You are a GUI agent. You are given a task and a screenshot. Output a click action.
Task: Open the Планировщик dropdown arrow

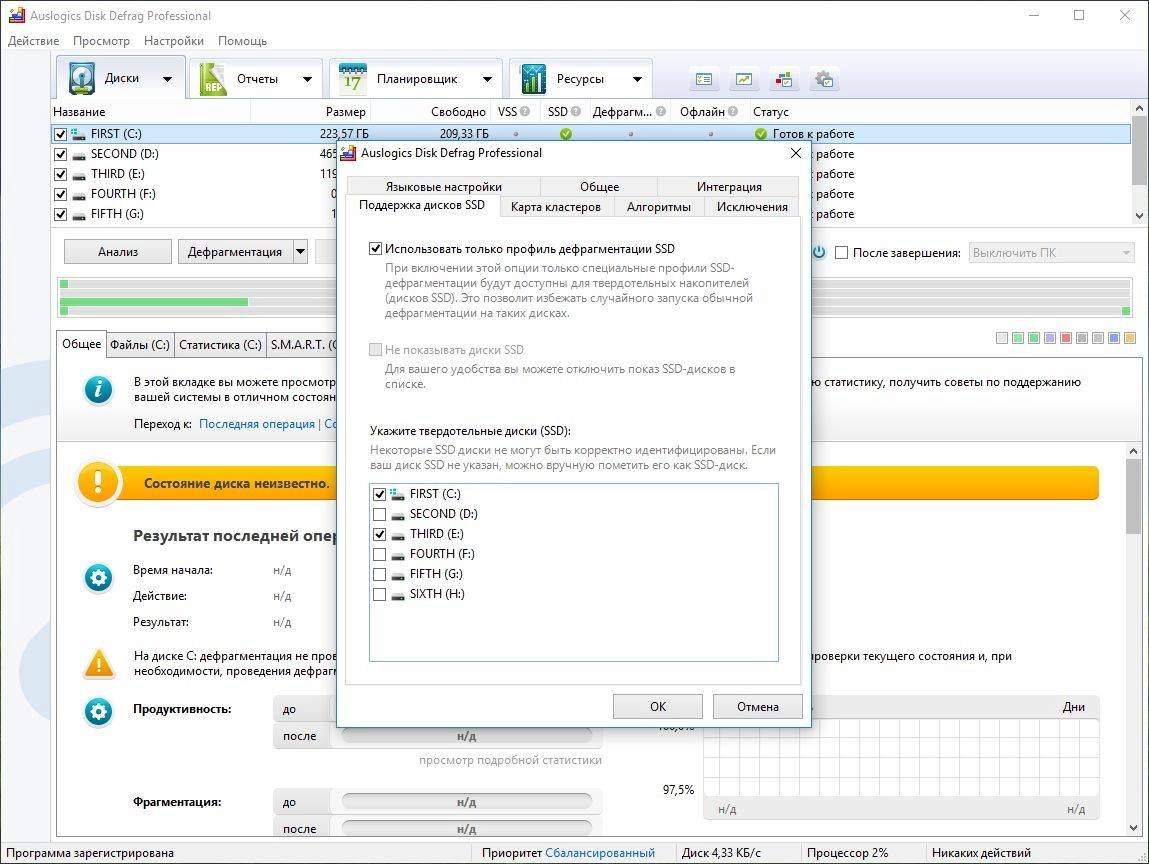point(487,79)
